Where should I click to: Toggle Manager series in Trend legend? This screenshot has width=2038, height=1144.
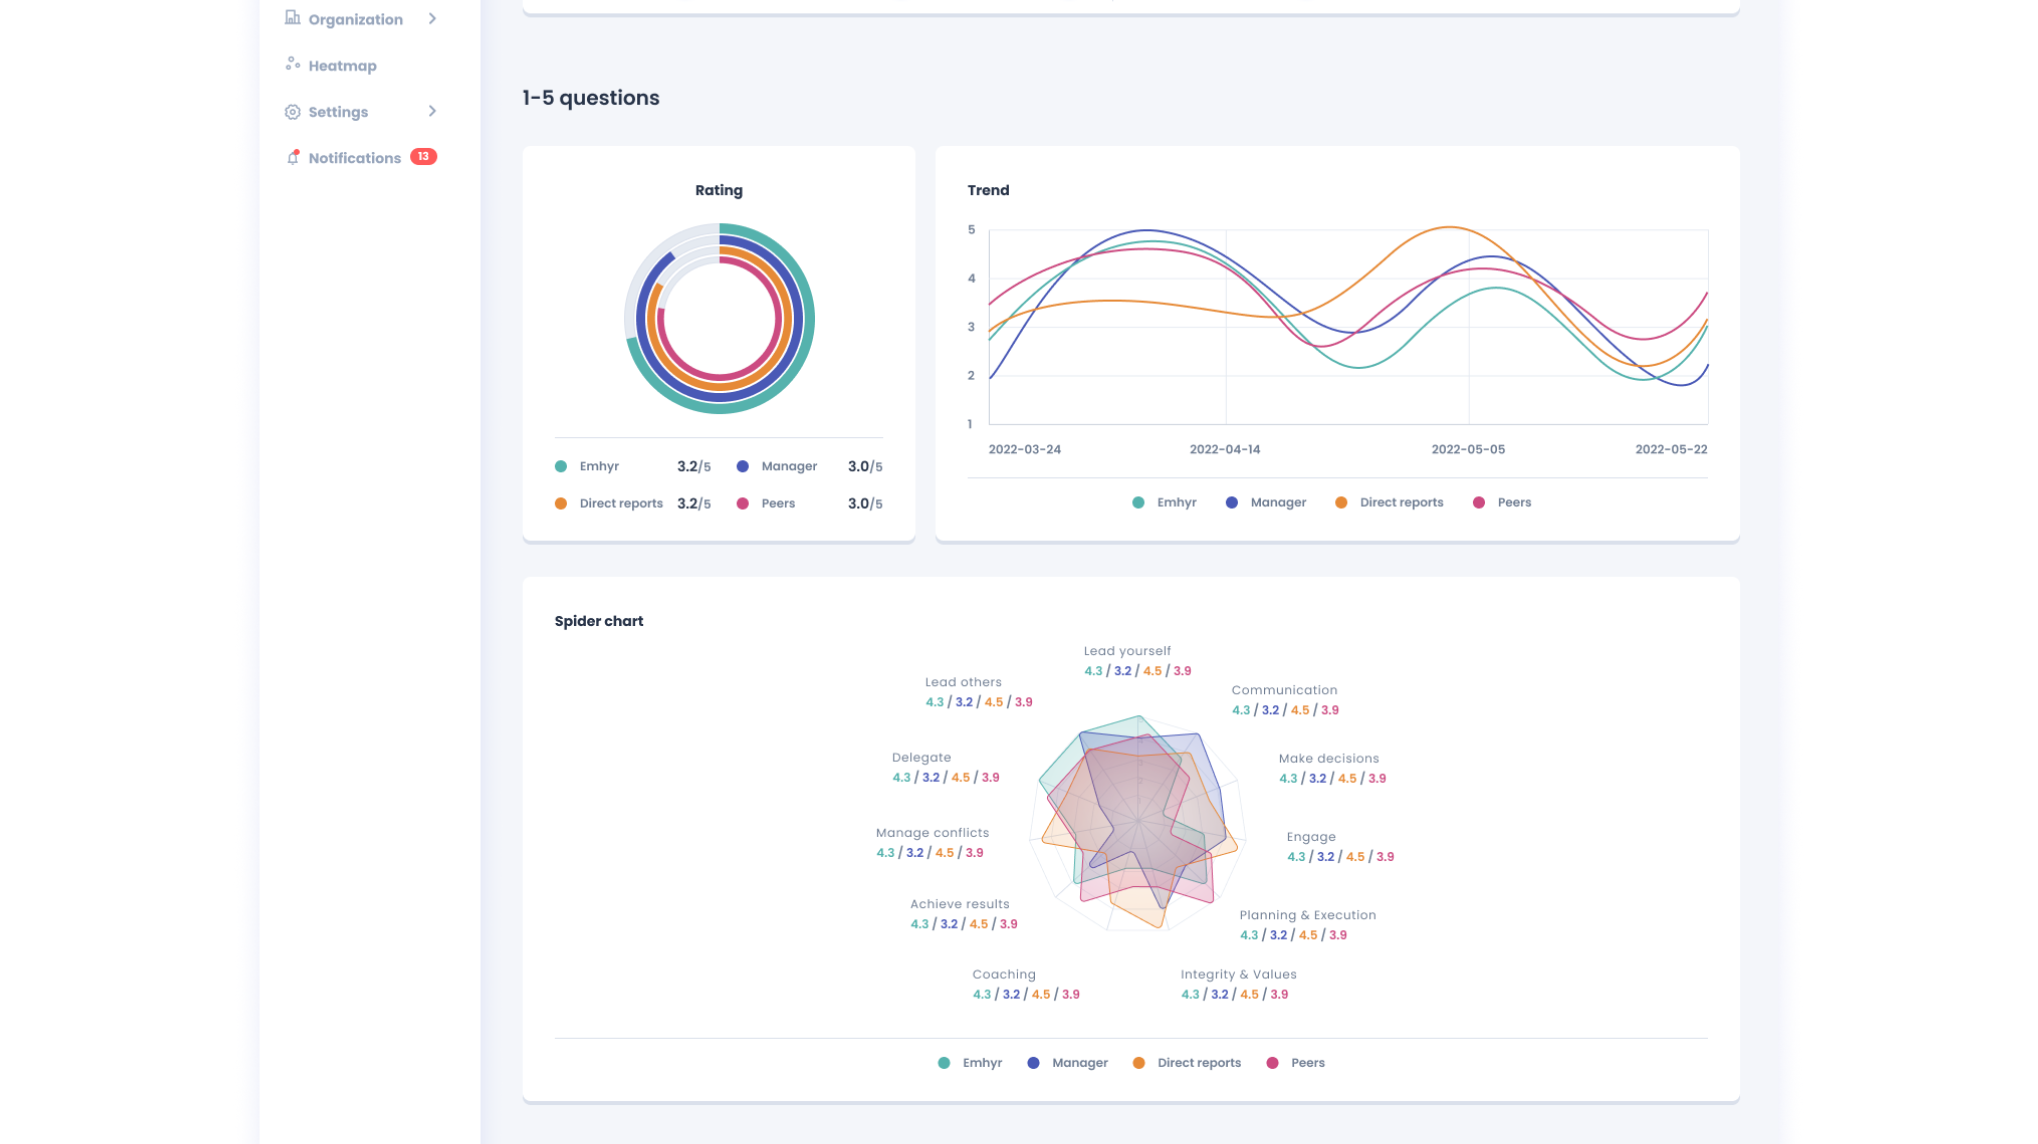(1266, 503)
